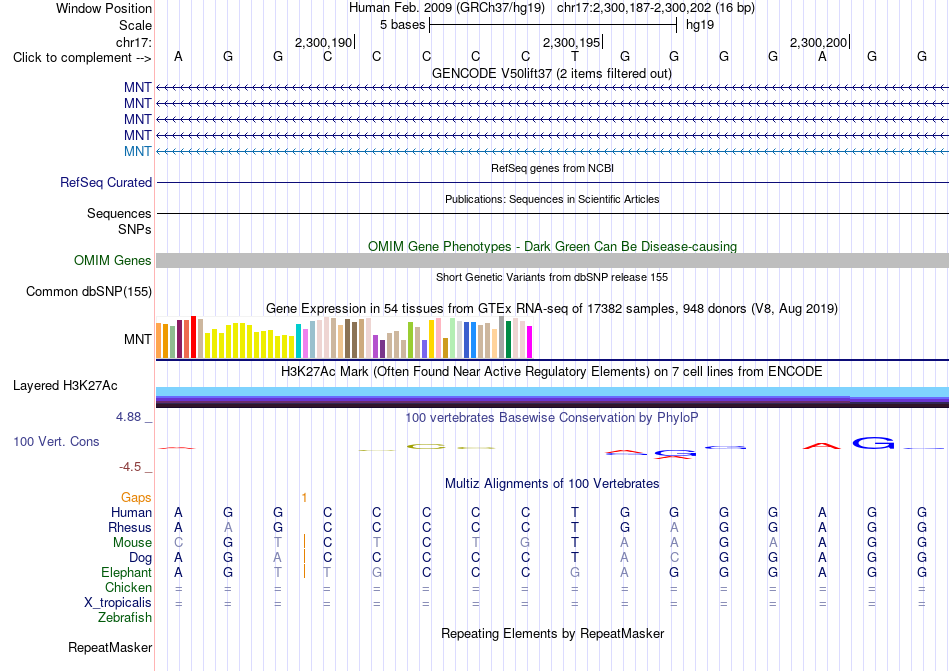Select the 'Dog' alignment row label
Image resolution: width=950 pixels, height=671 pixels.
(140, 557)
